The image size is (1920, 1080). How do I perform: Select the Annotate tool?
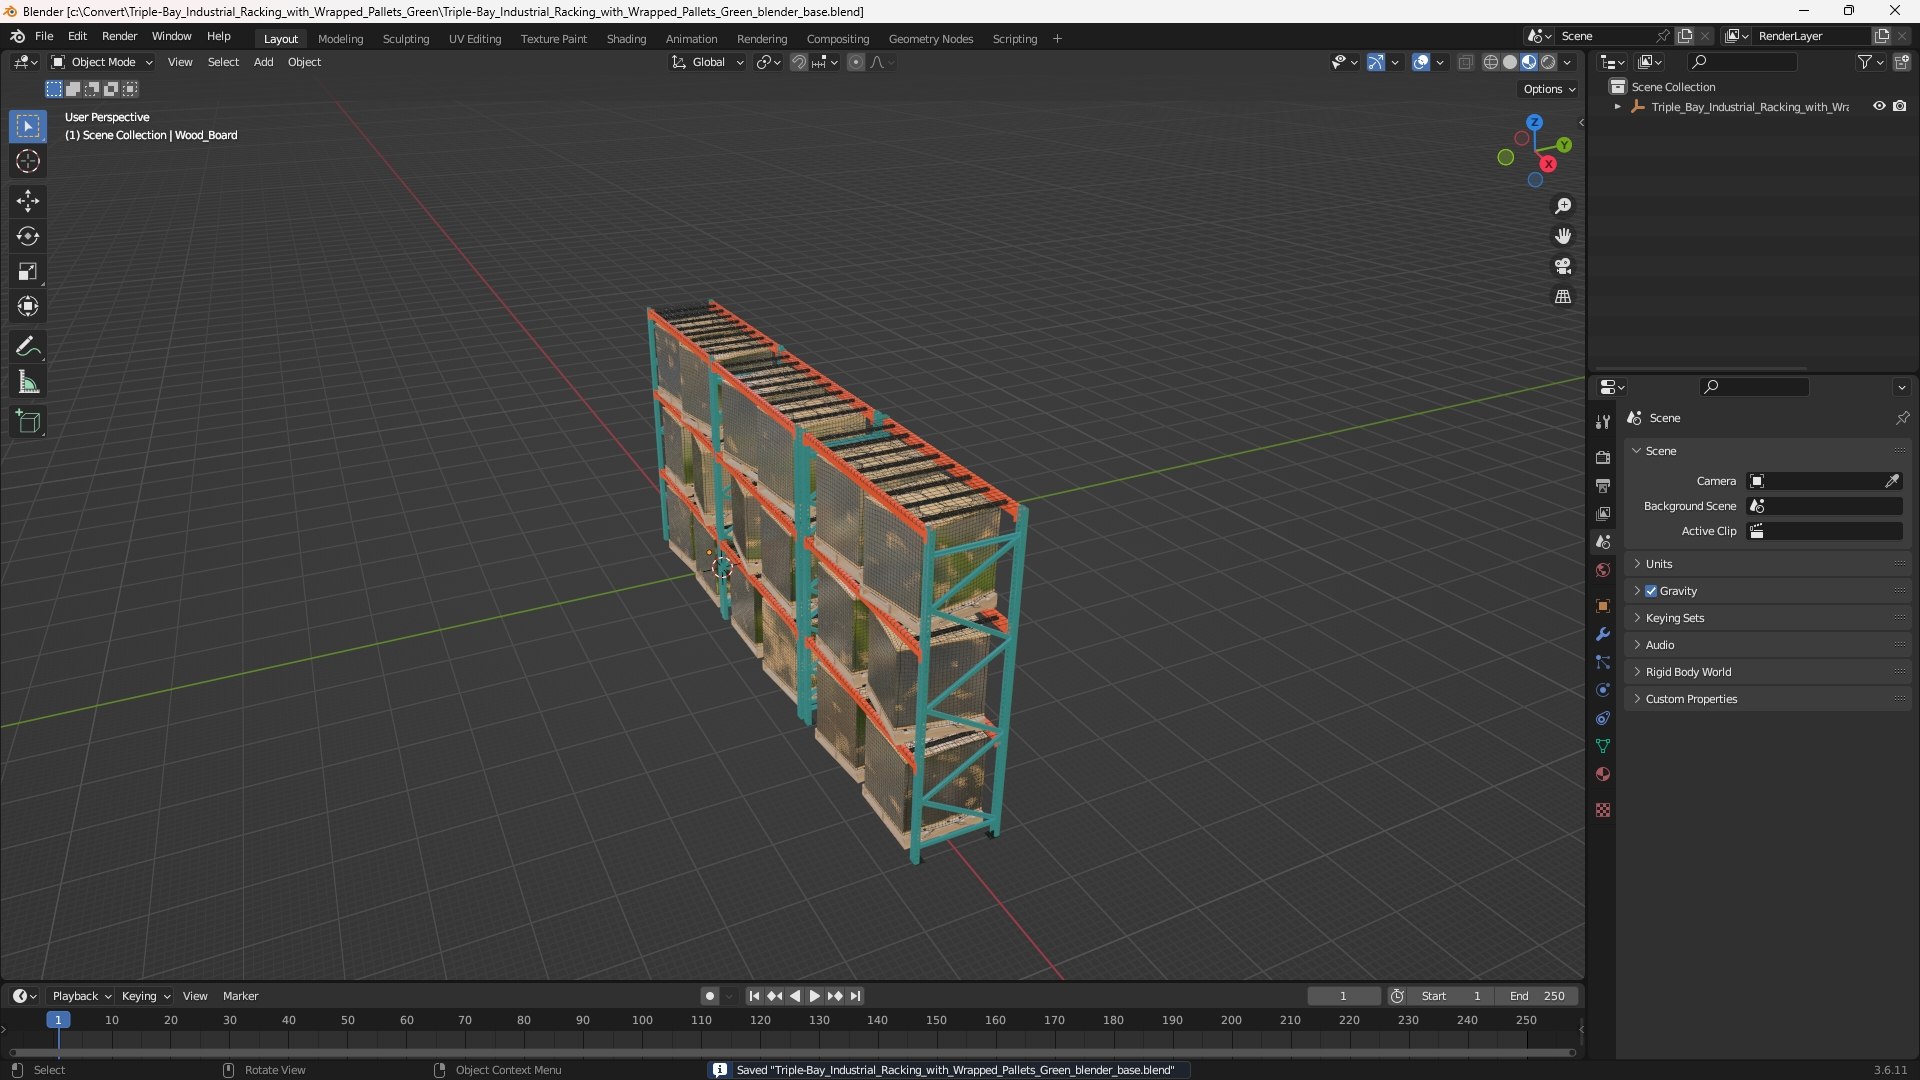[27, 347]
